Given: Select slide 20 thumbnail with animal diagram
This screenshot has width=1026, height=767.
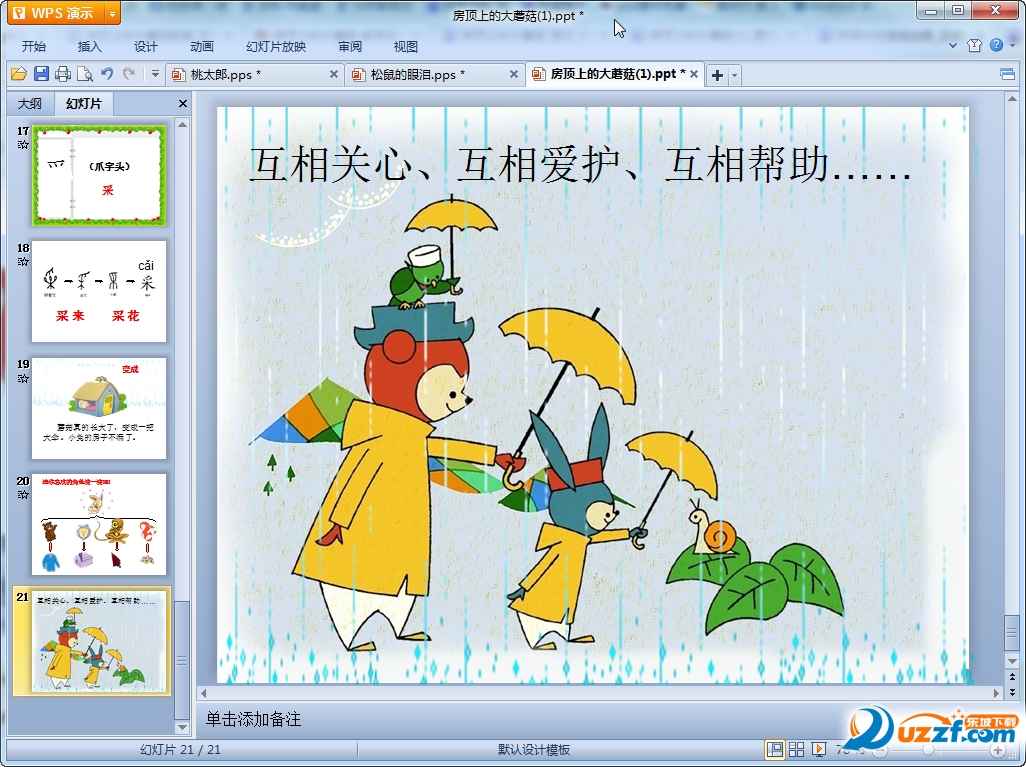Looking at the screenshot, I should [99, 524].
